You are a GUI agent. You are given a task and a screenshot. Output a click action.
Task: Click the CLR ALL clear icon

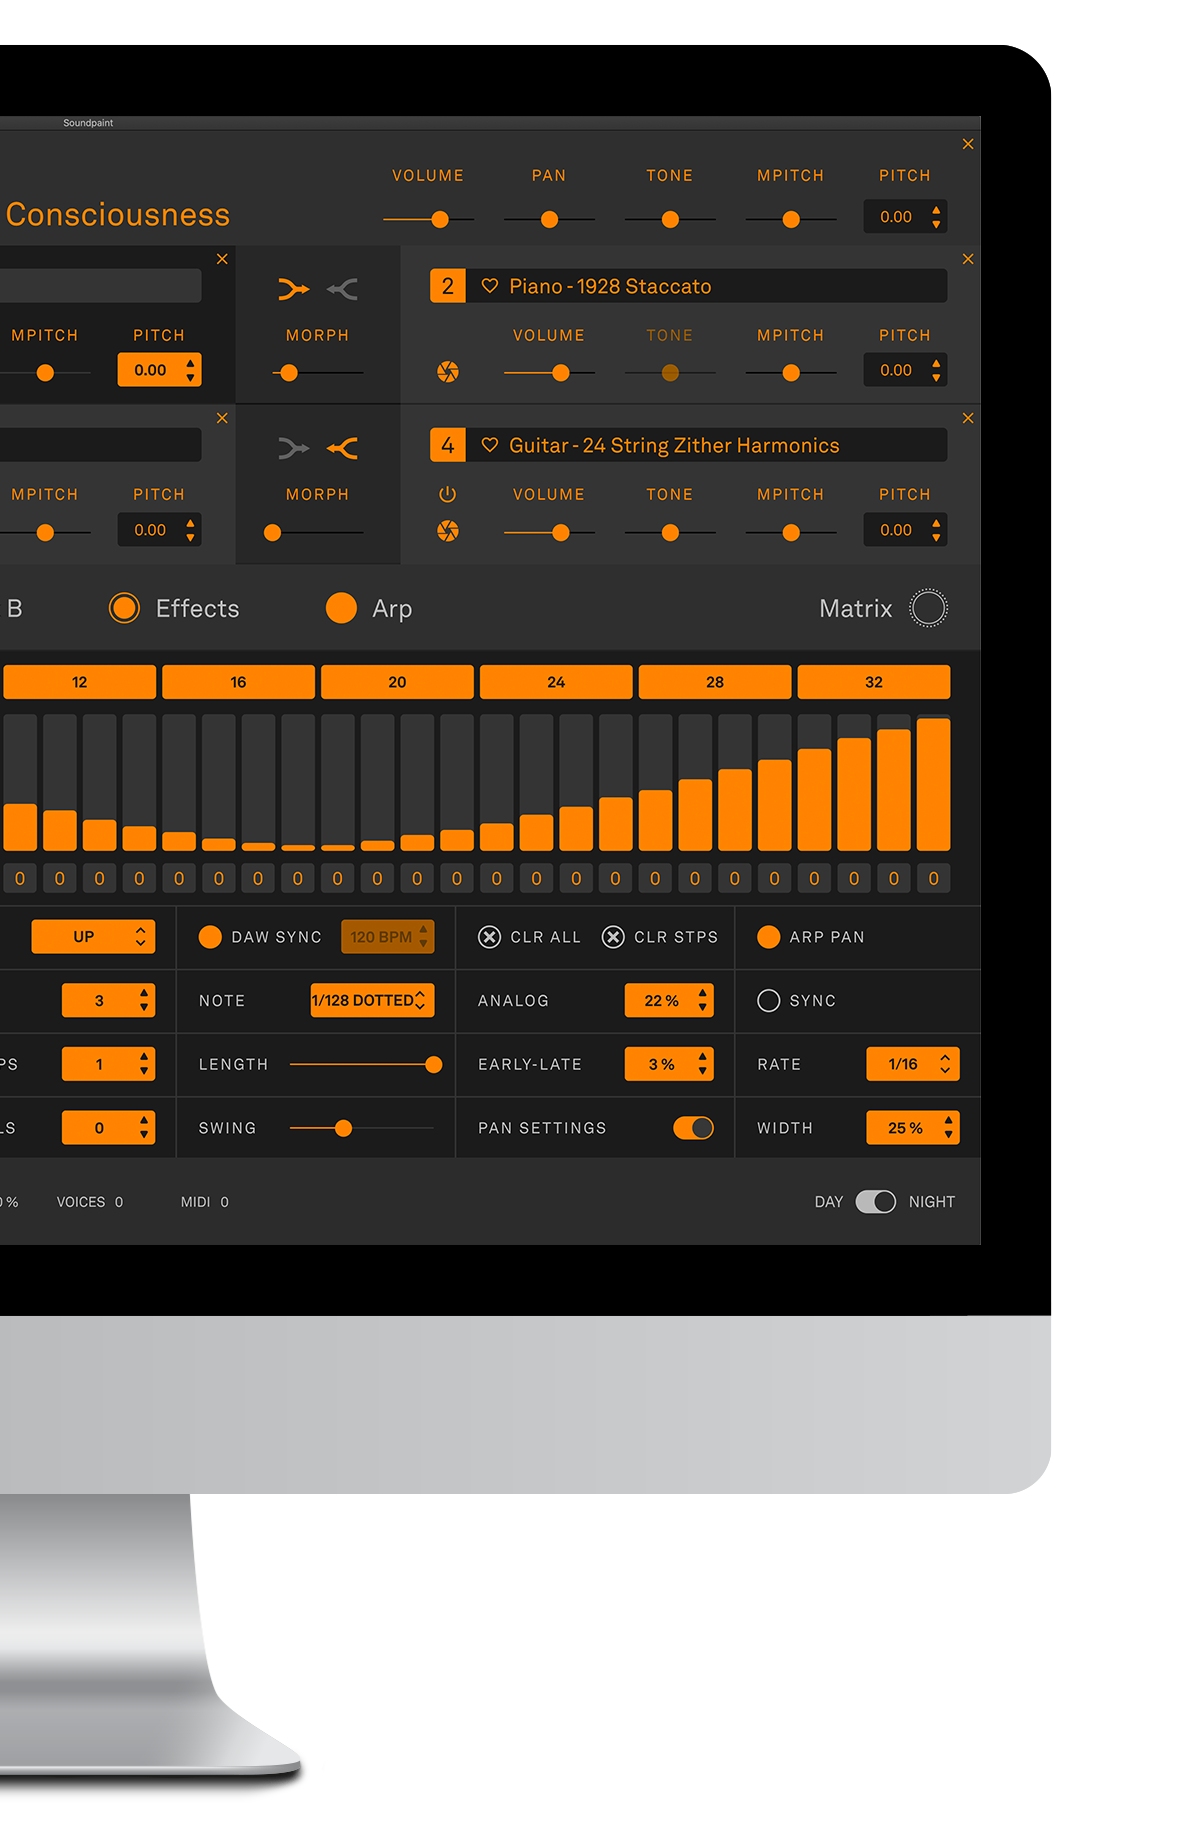tap(489, 937)
